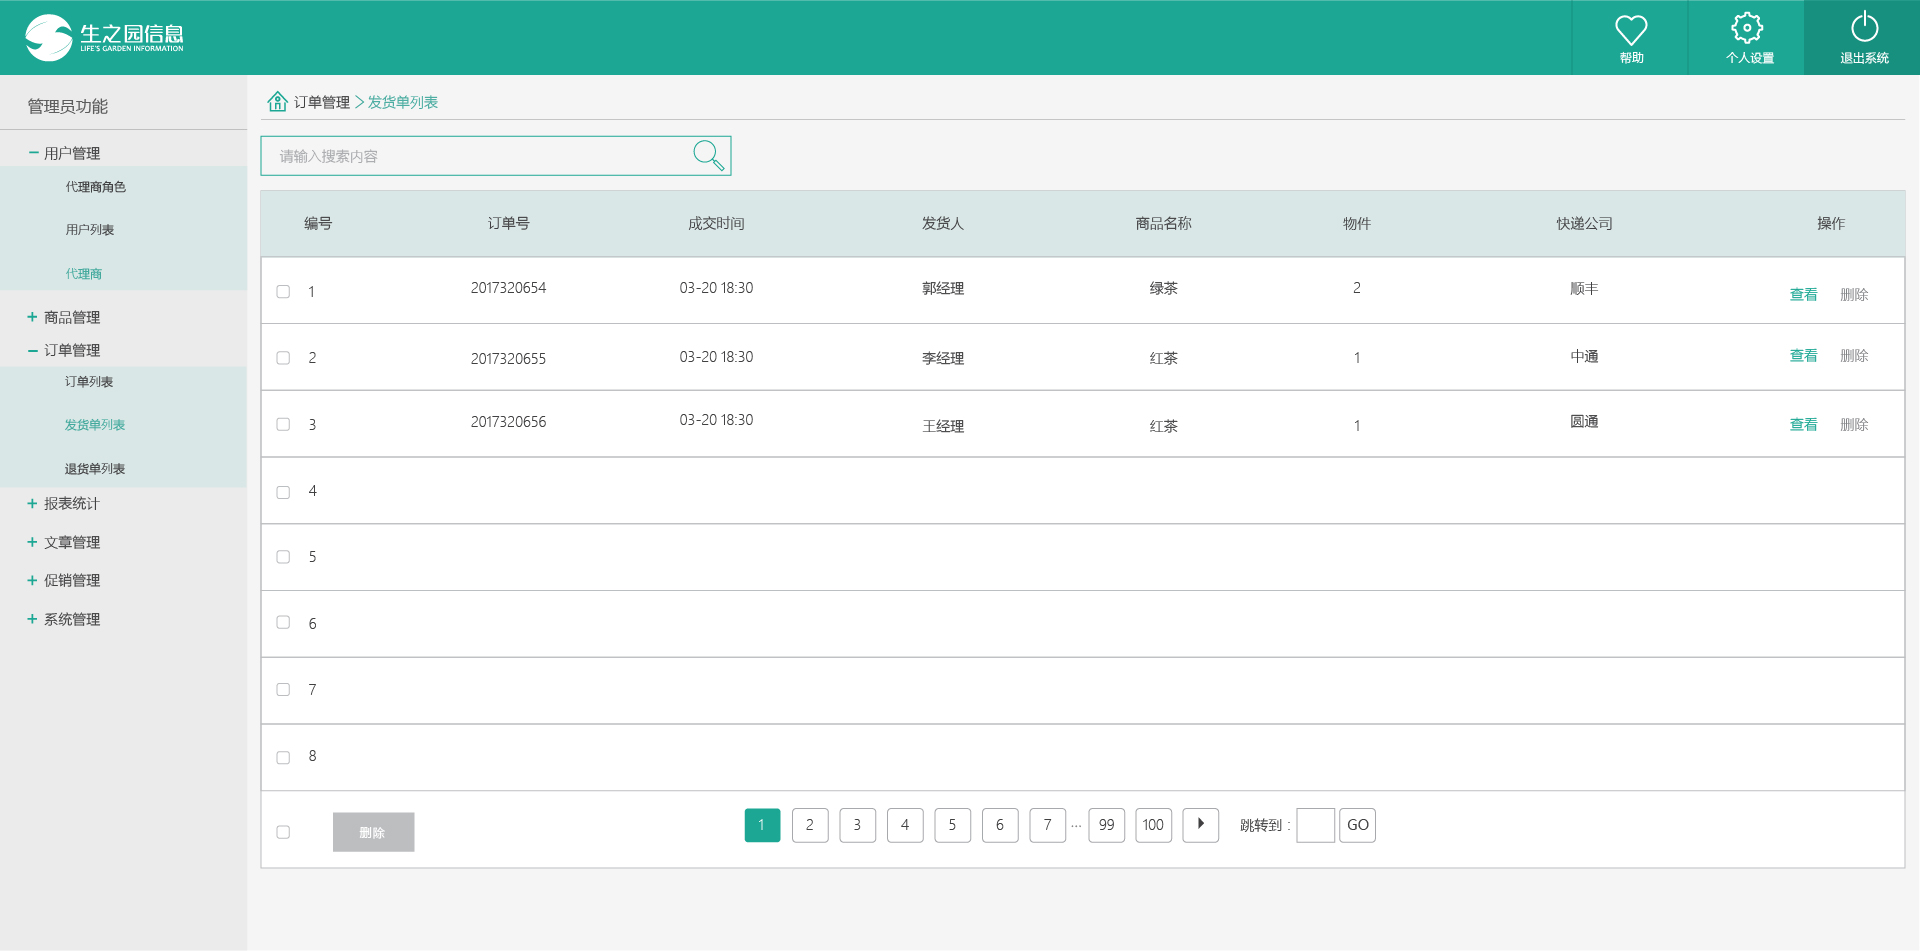Go to page 5
This screenshot has width=1920, height=951.
coord(952,825)
